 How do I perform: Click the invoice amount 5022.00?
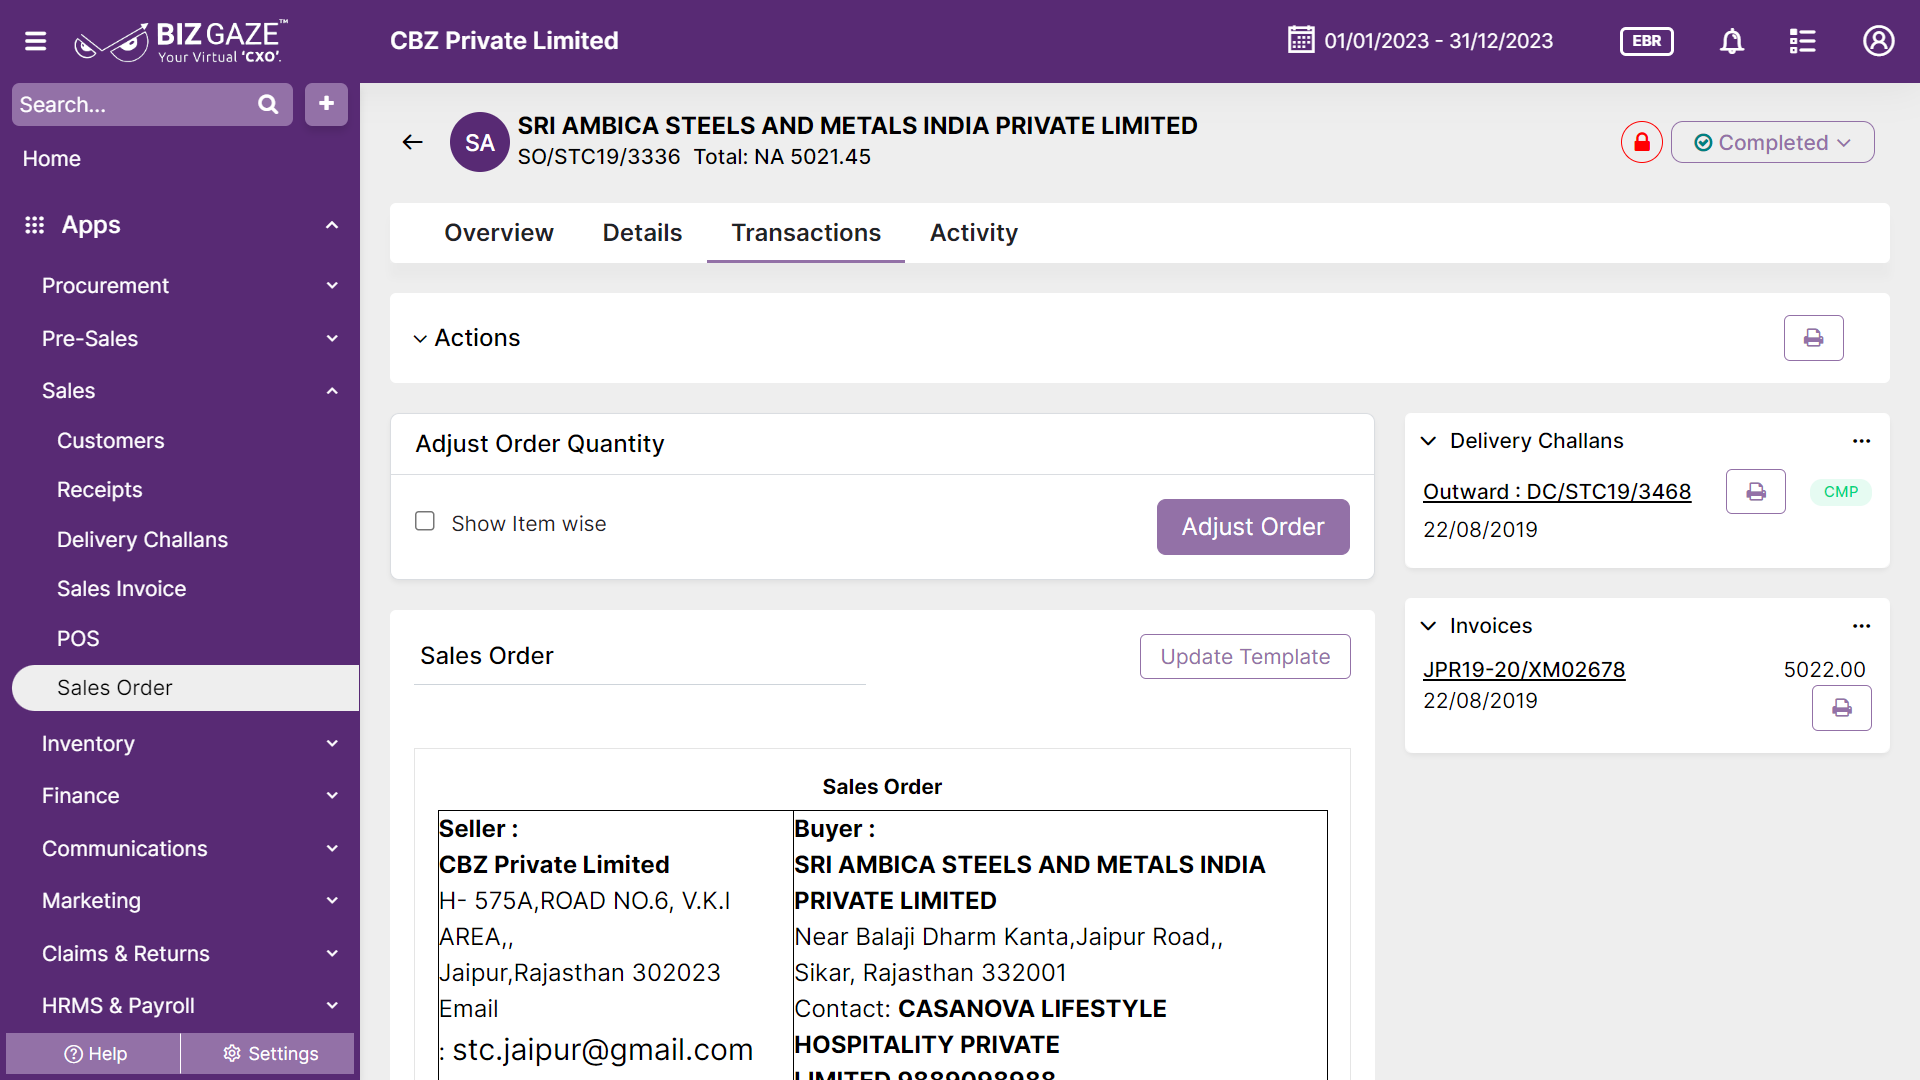(1824, 670)
